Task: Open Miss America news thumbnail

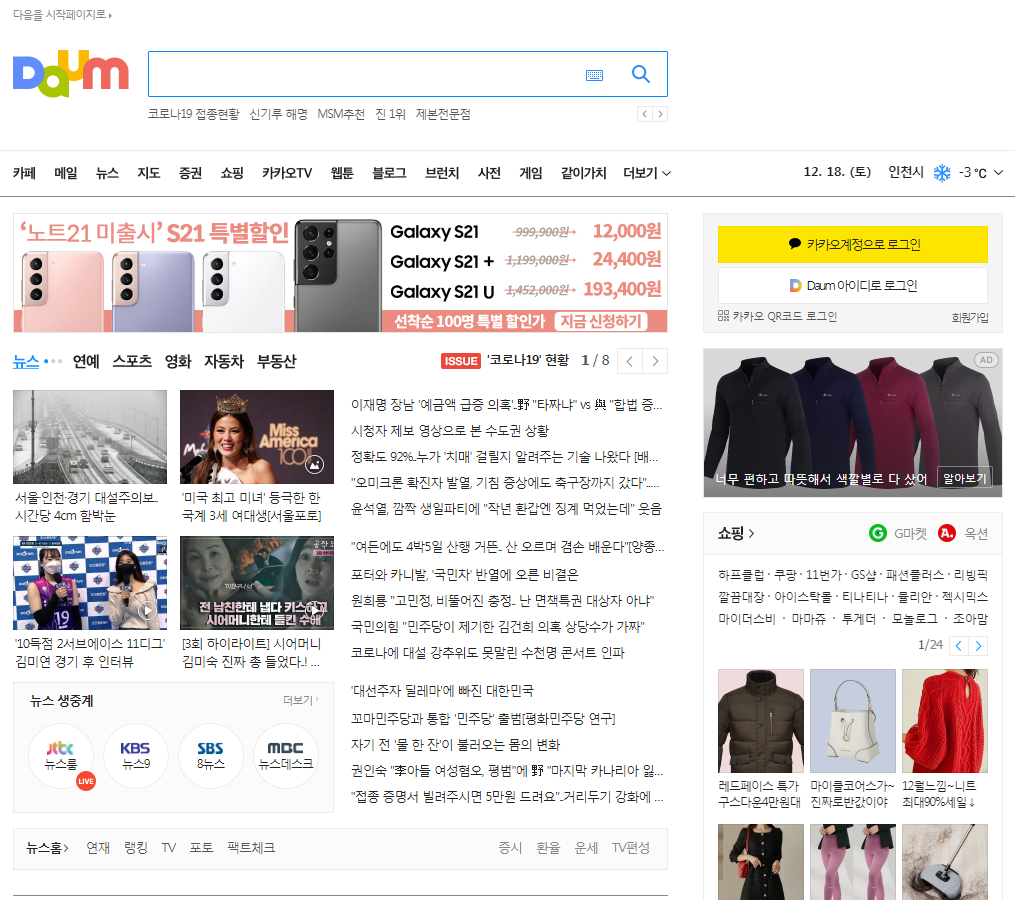Action: click(257, 437)
